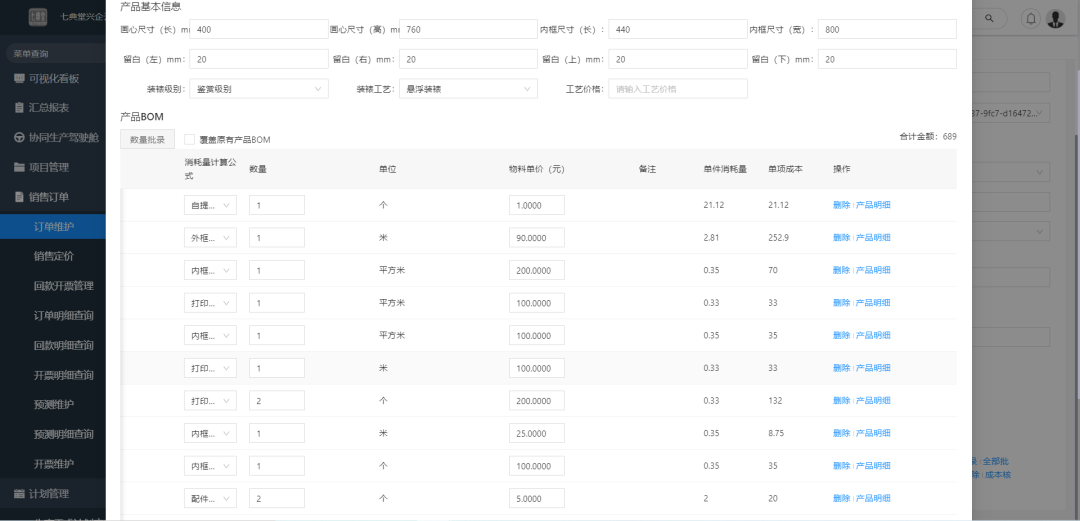Click 产品明细 in the 252.9 cost row
The width and height of the screenshot is (1080, 521).
click(x=873, y=238)
